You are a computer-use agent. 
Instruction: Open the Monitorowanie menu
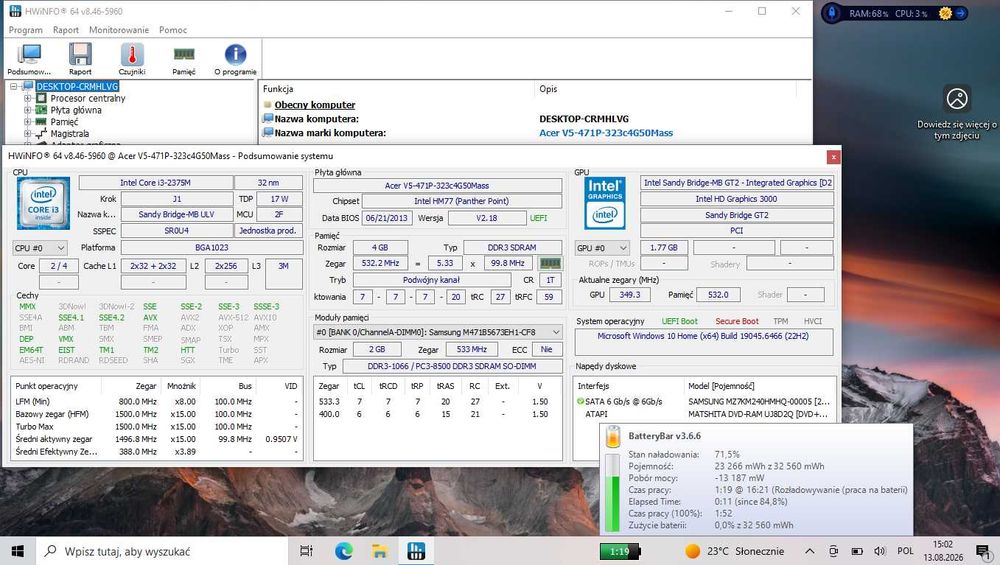119,30
